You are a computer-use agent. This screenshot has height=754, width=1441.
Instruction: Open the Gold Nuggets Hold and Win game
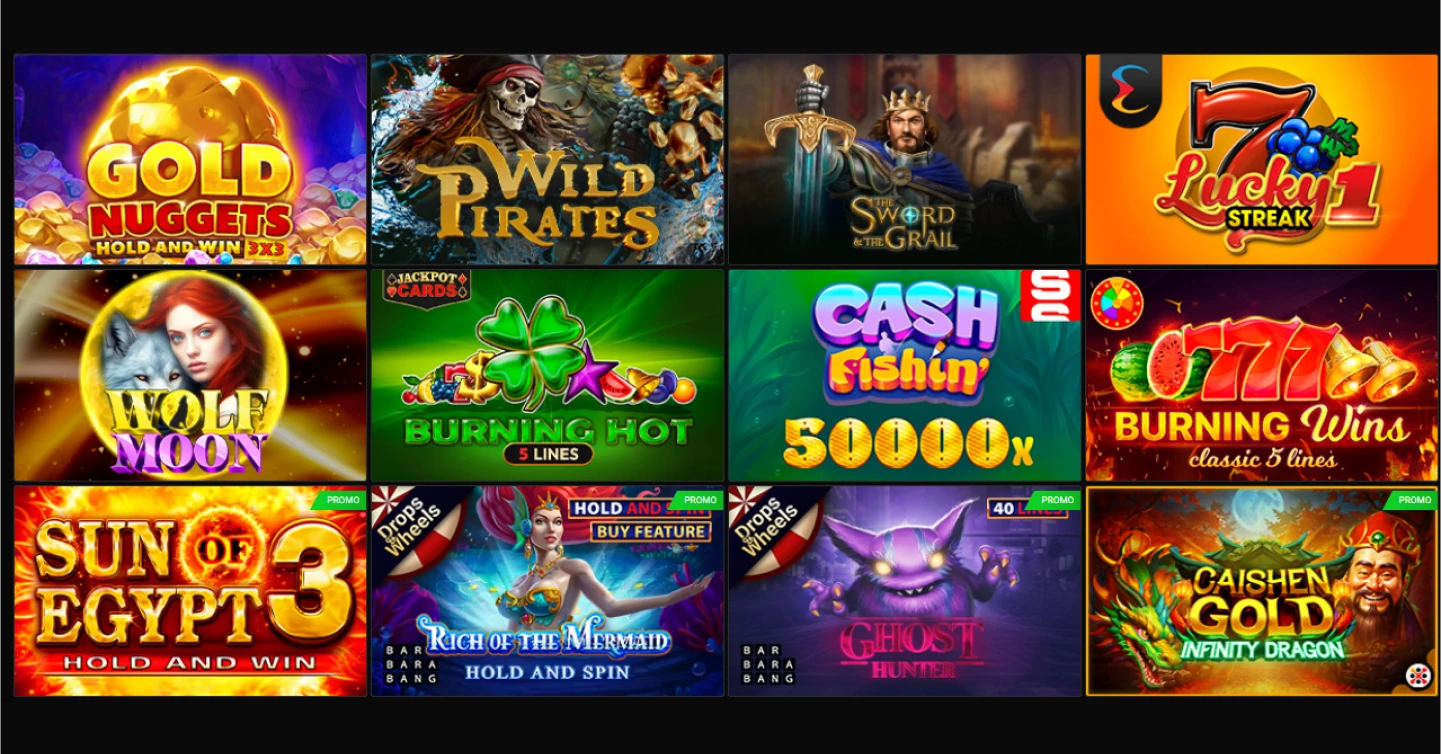pos(190,159)
